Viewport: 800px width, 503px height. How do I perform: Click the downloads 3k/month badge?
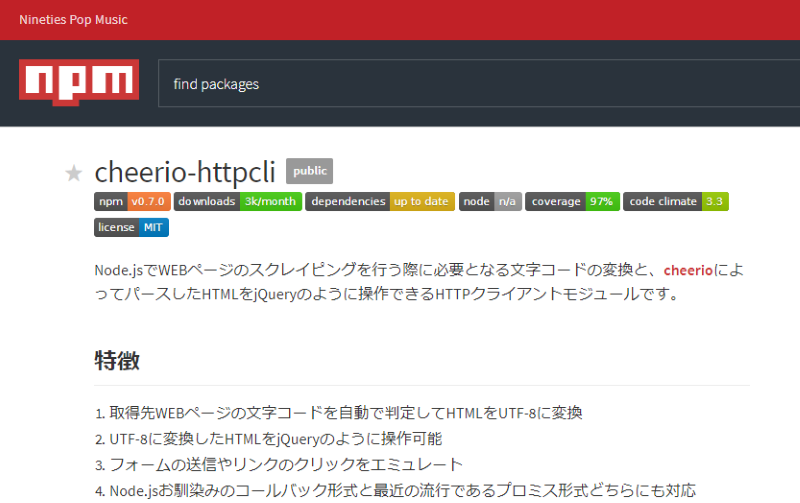(x=238, y=202)
